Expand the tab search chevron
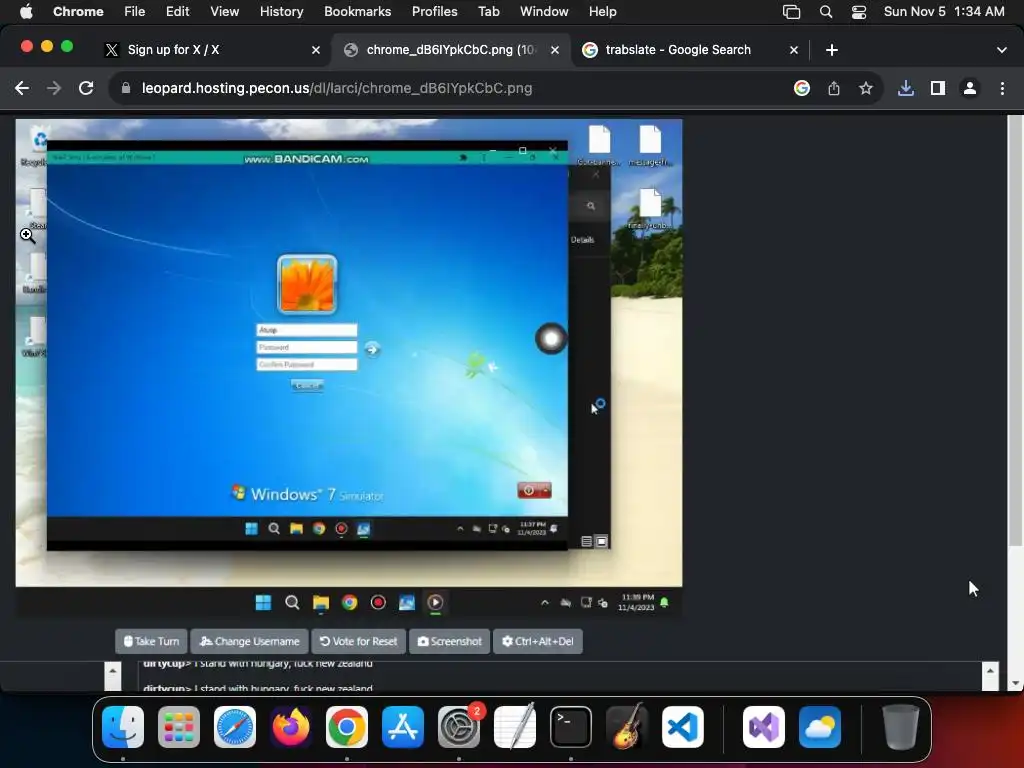This screenshot has height=768, width=1024. click(1002, 50)
